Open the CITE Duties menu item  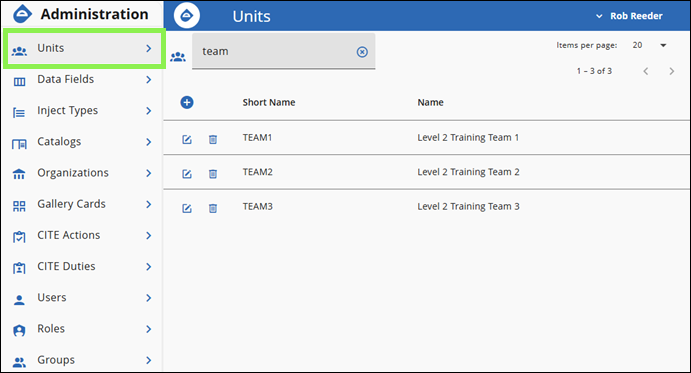82,267
